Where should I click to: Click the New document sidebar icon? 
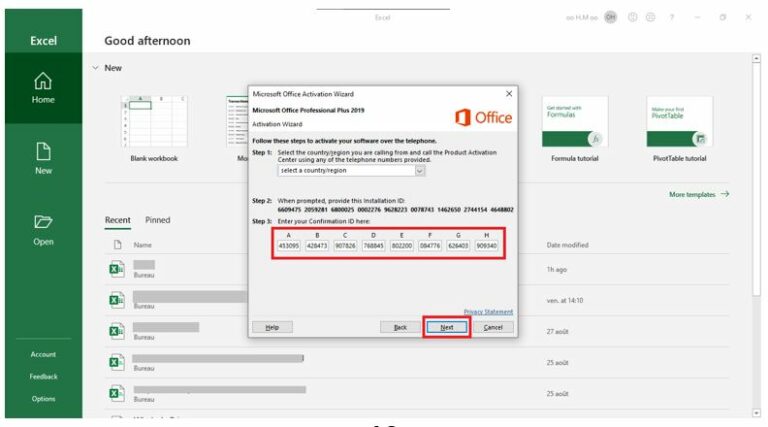coord(43,156)
